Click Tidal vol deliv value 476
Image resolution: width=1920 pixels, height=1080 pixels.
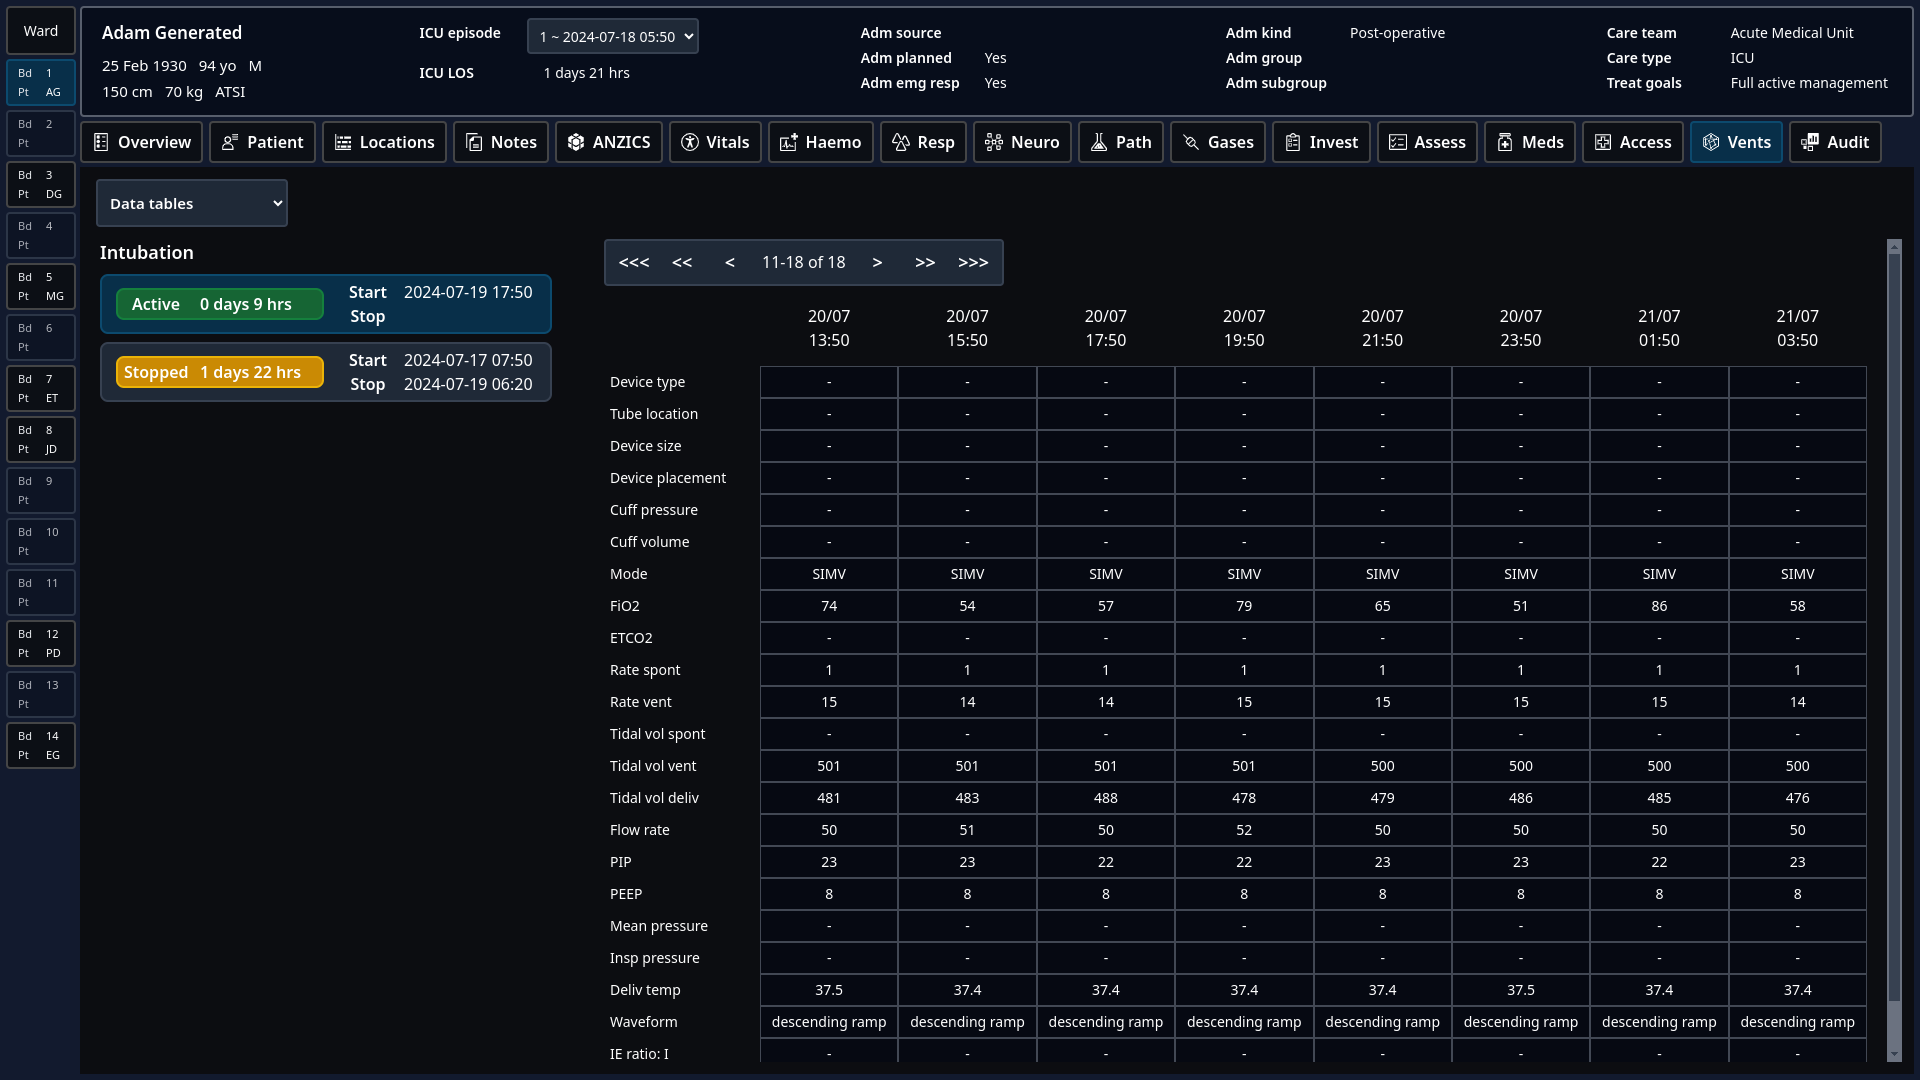1797,798
